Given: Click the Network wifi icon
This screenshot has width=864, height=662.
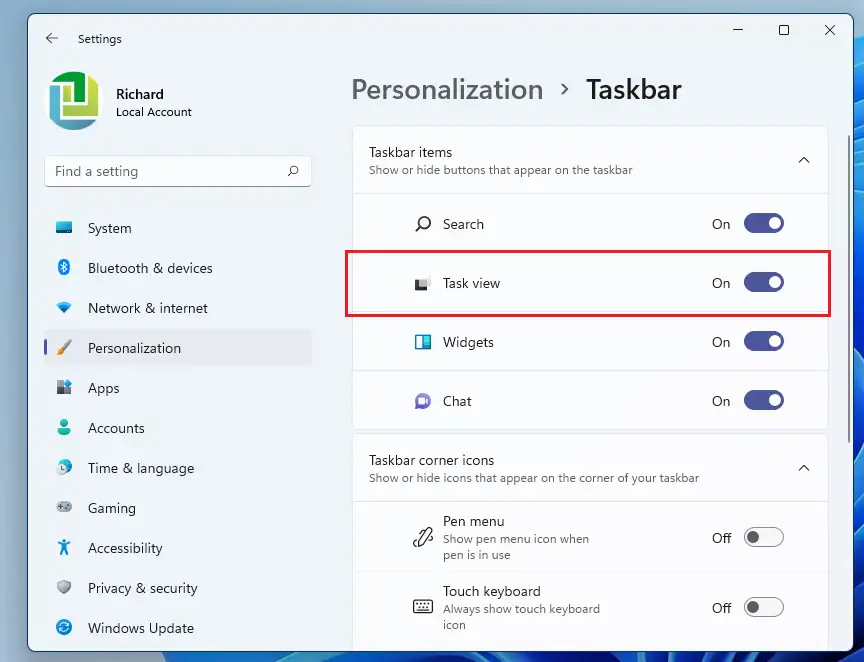Looking at the screenshot, I should coord(64,307).
